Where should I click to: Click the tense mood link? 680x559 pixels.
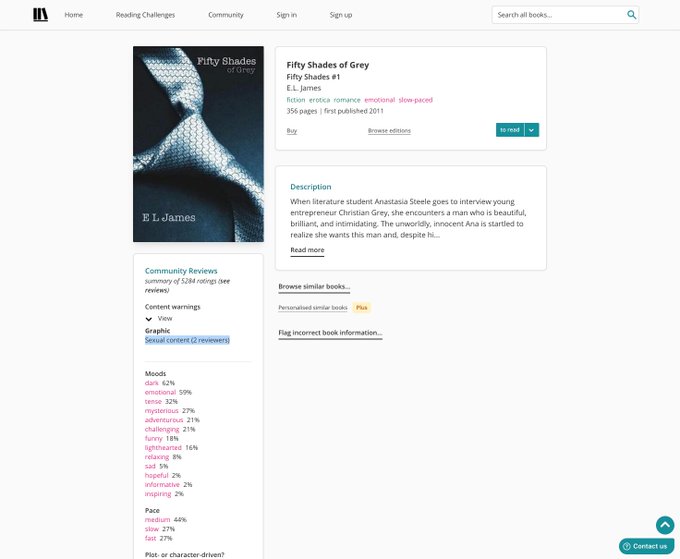point(153,402)
